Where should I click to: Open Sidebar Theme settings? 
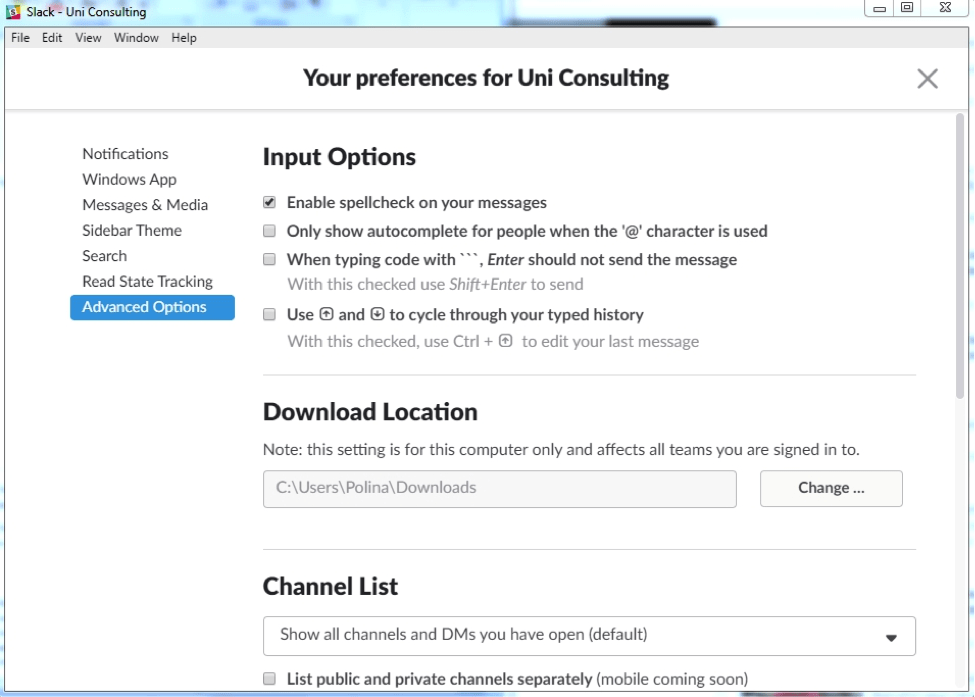tap(132, 230)
